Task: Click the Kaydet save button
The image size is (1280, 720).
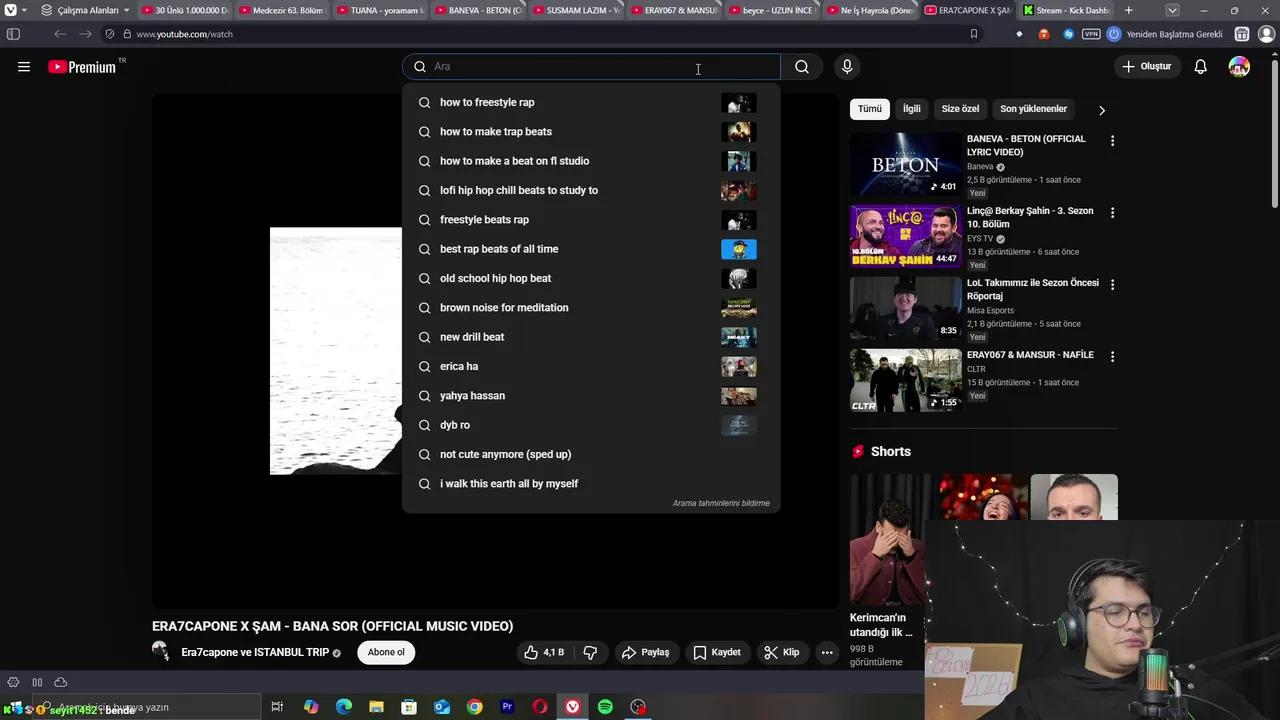Action: 717,652
